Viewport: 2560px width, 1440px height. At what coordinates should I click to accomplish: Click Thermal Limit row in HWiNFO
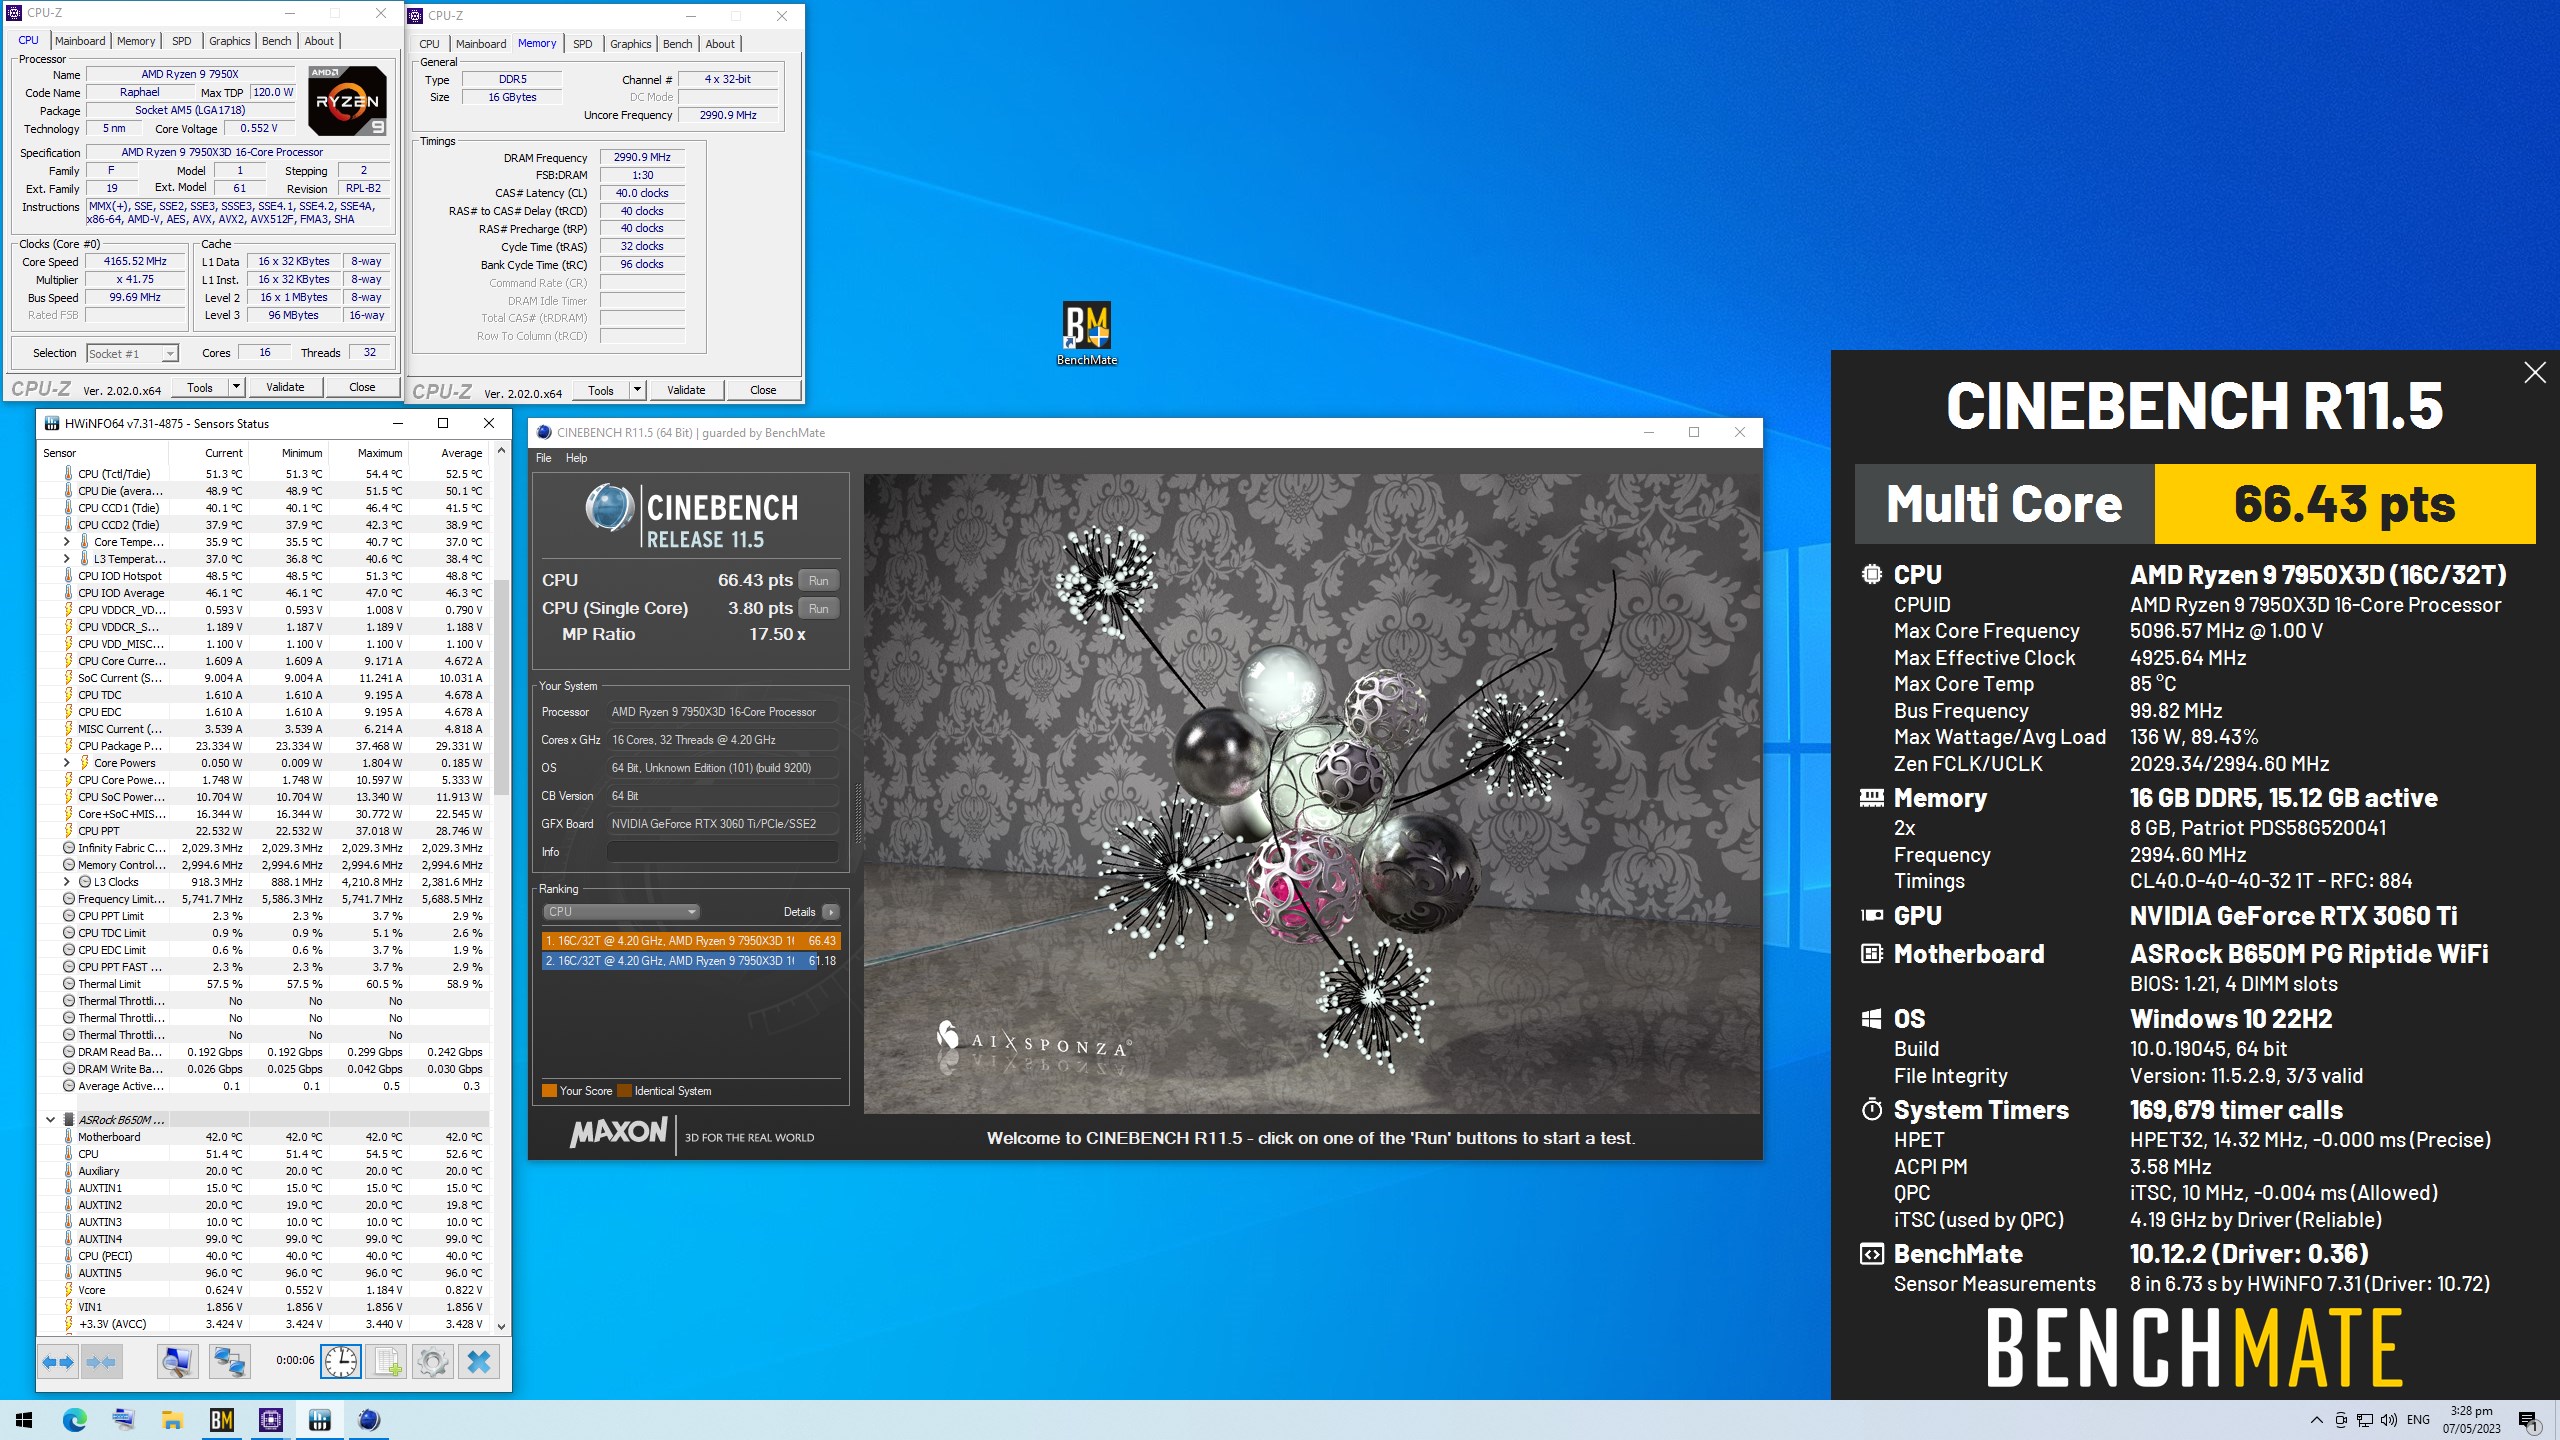270,984
